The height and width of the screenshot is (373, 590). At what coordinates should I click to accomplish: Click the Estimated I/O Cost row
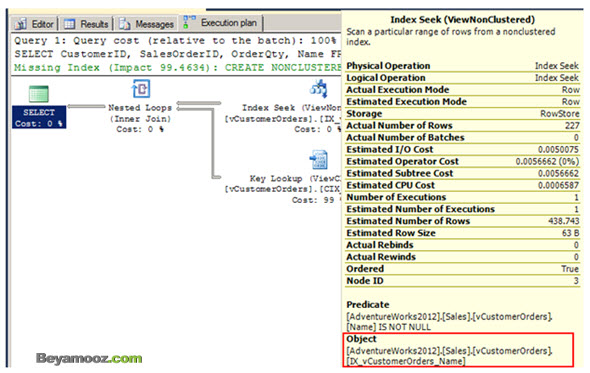pos(462,149)
